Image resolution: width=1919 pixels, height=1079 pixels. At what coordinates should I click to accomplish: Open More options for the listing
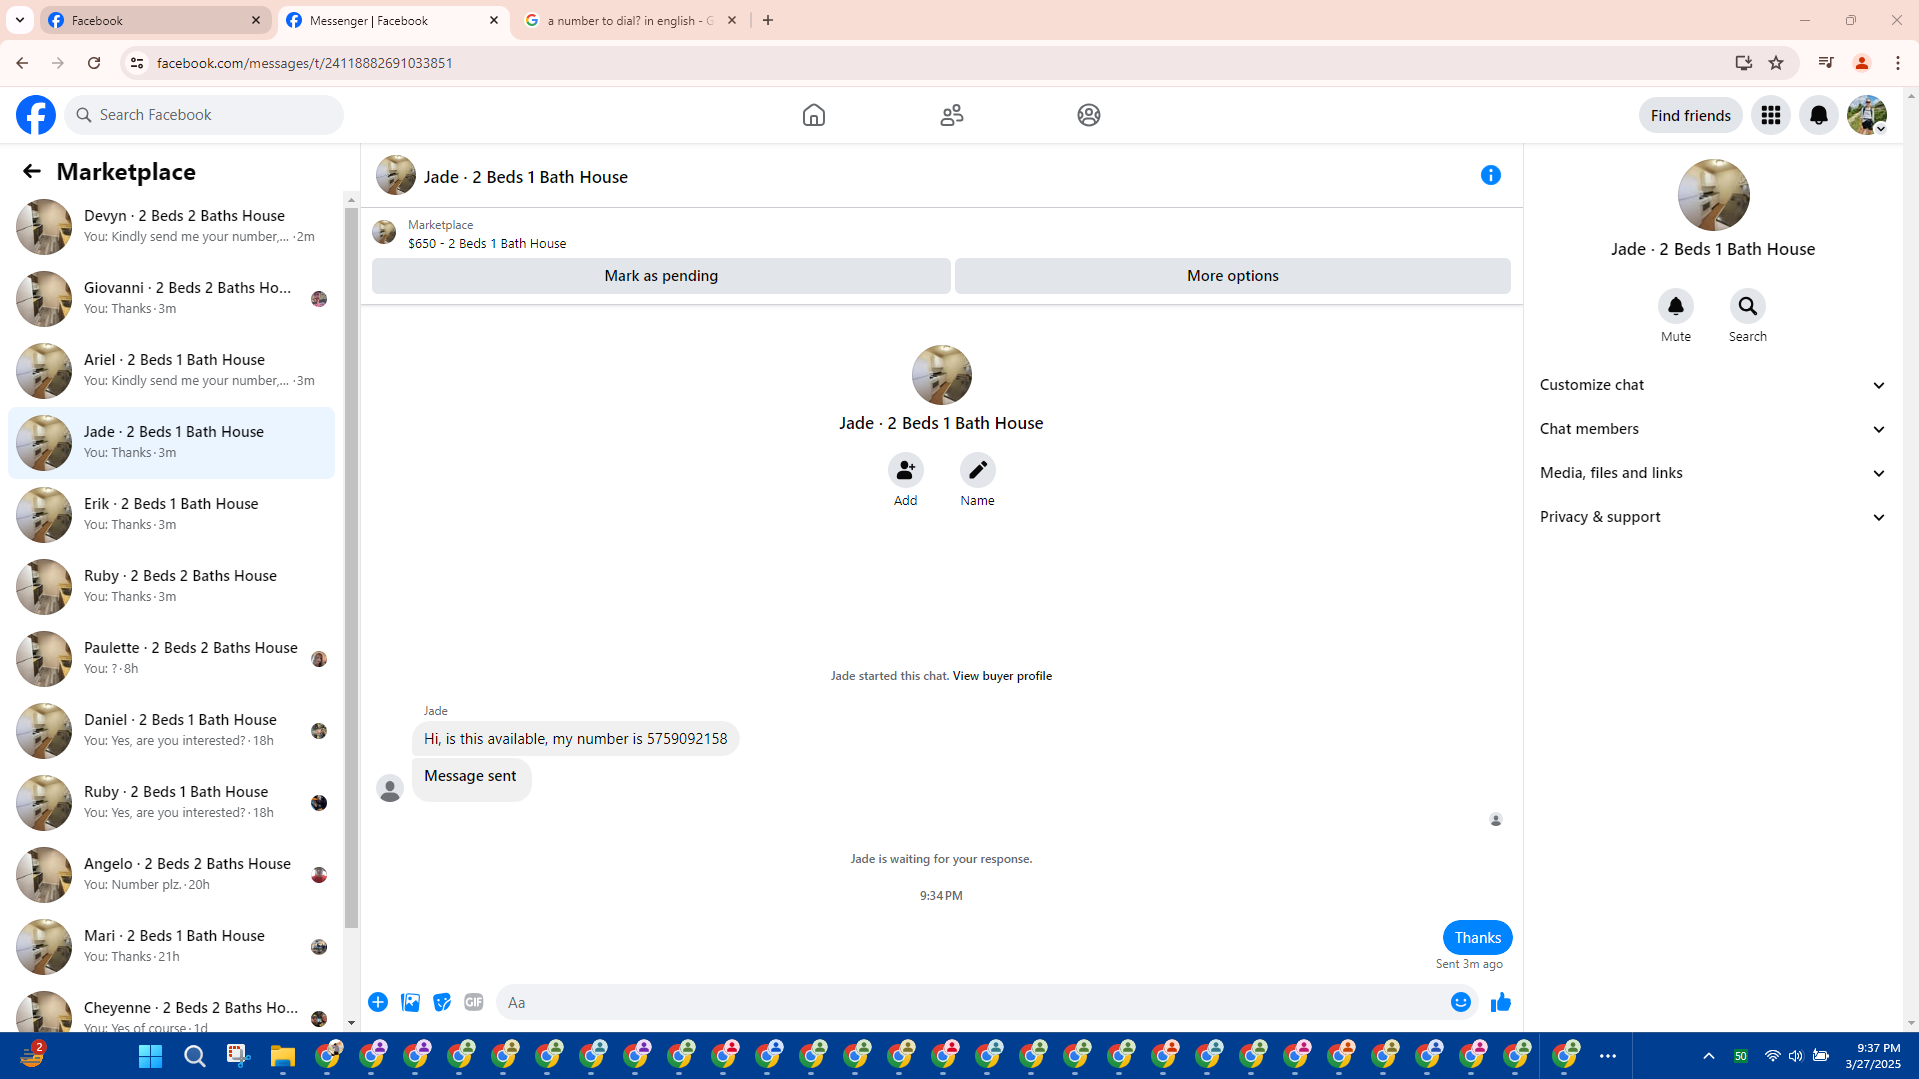[1233, 276]
